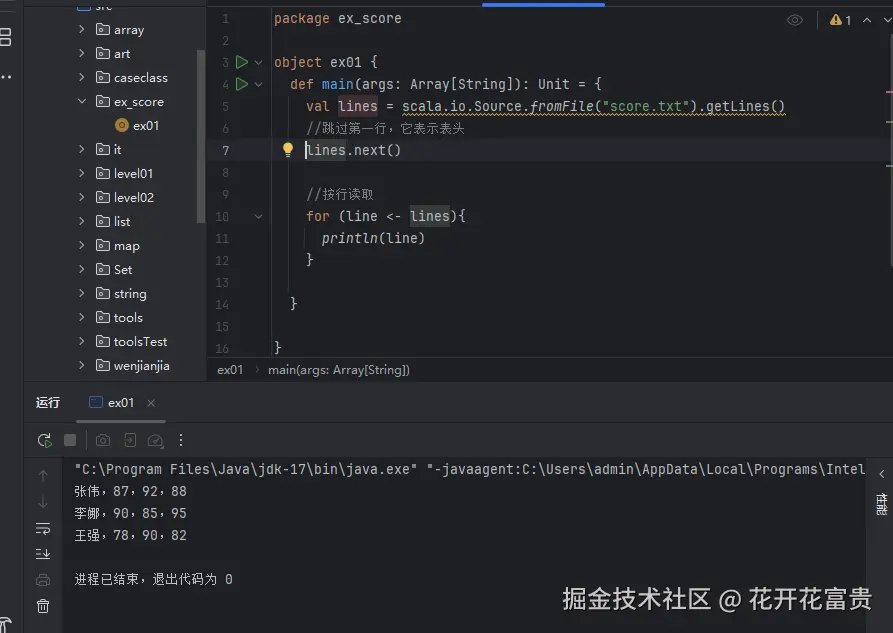
Task: Stop the running process
Action: [x=70, y=440]
